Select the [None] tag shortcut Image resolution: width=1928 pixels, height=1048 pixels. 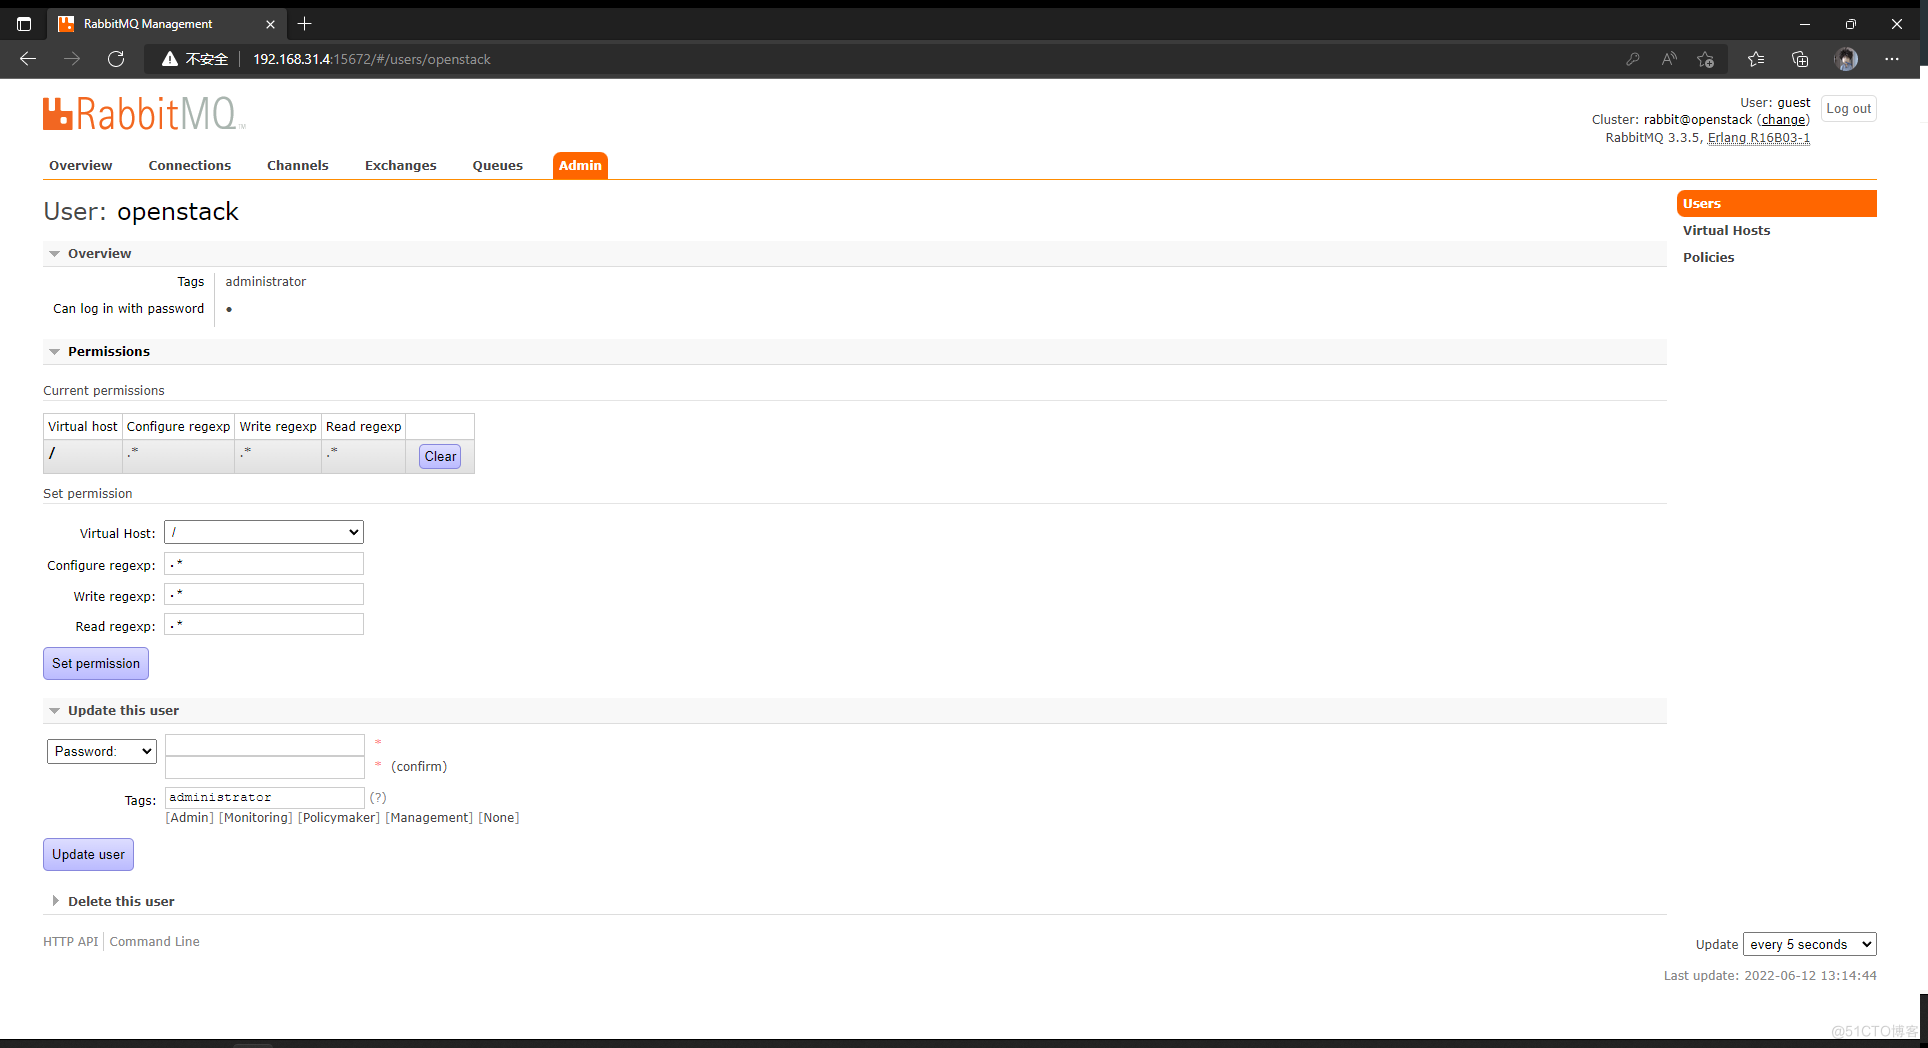coord(499,817)
